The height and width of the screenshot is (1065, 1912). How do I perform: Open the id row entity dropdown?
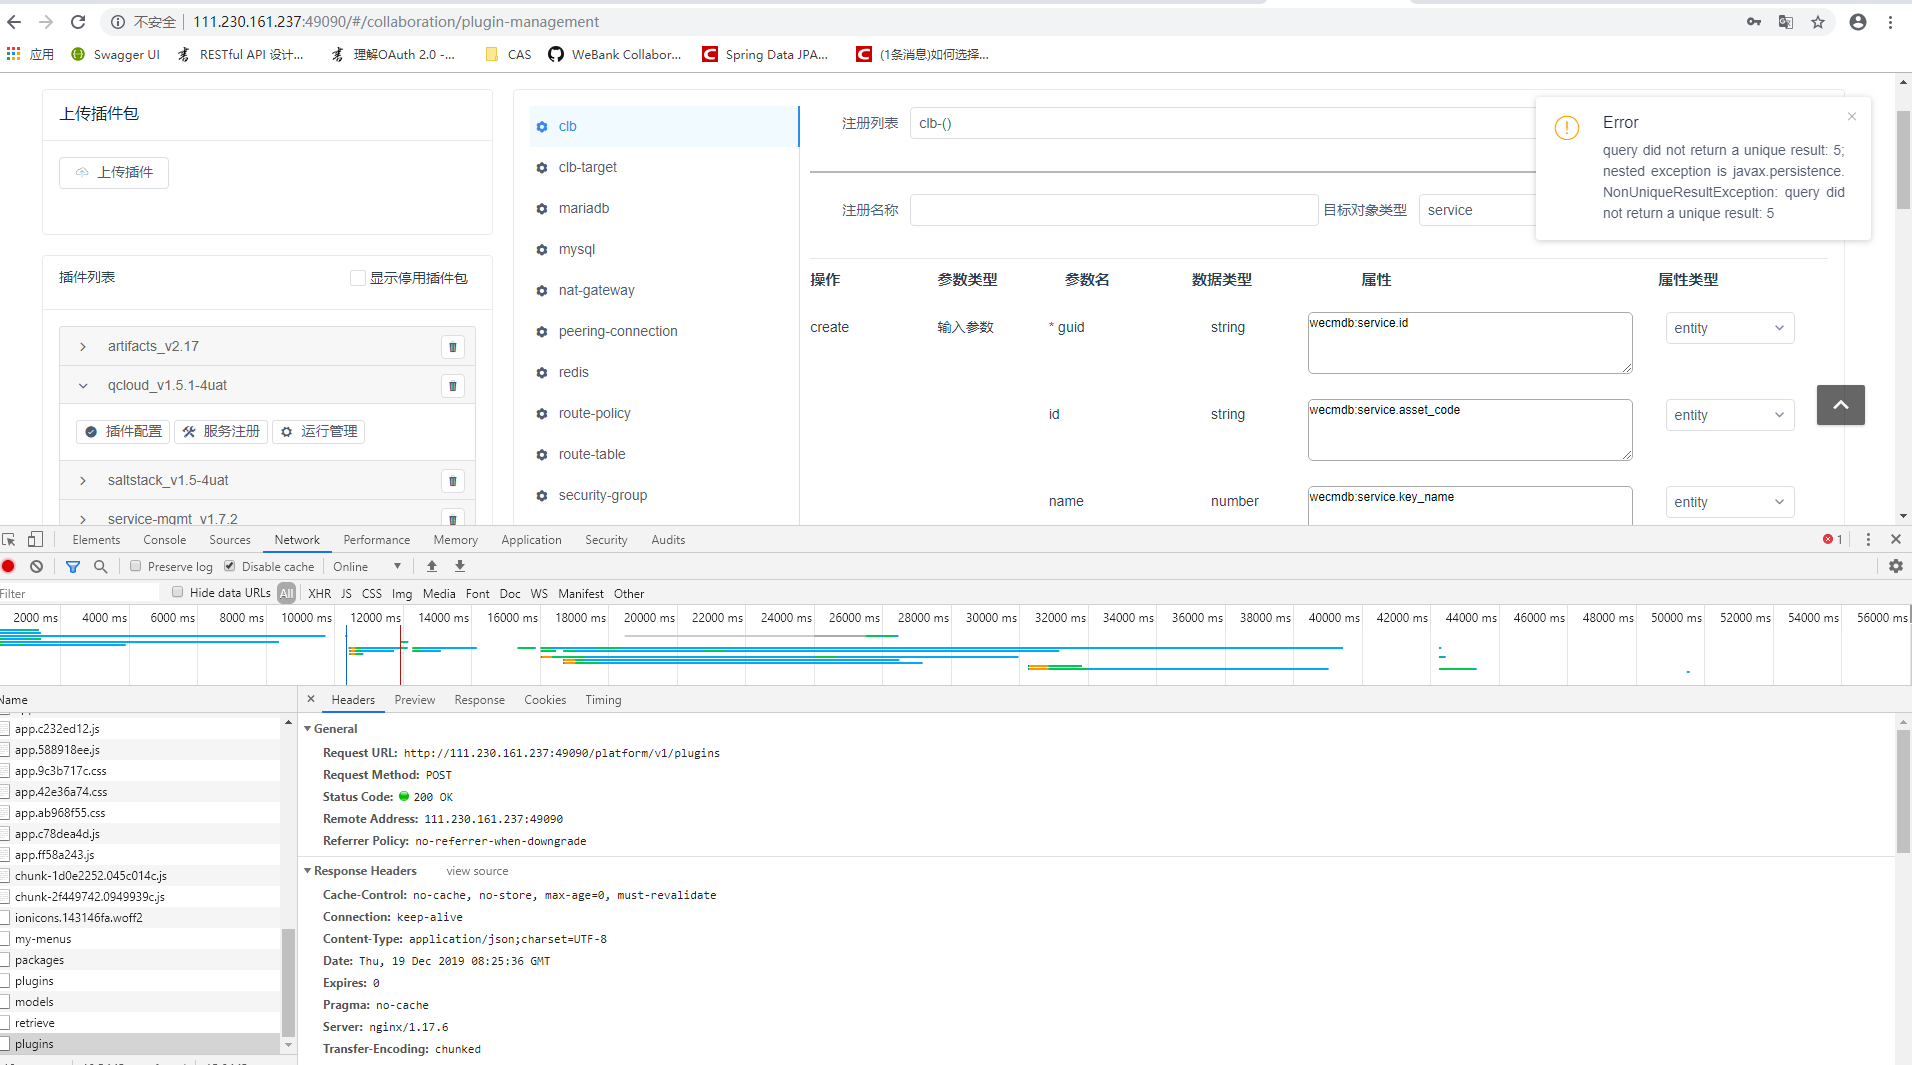[x=1729, y=415]
